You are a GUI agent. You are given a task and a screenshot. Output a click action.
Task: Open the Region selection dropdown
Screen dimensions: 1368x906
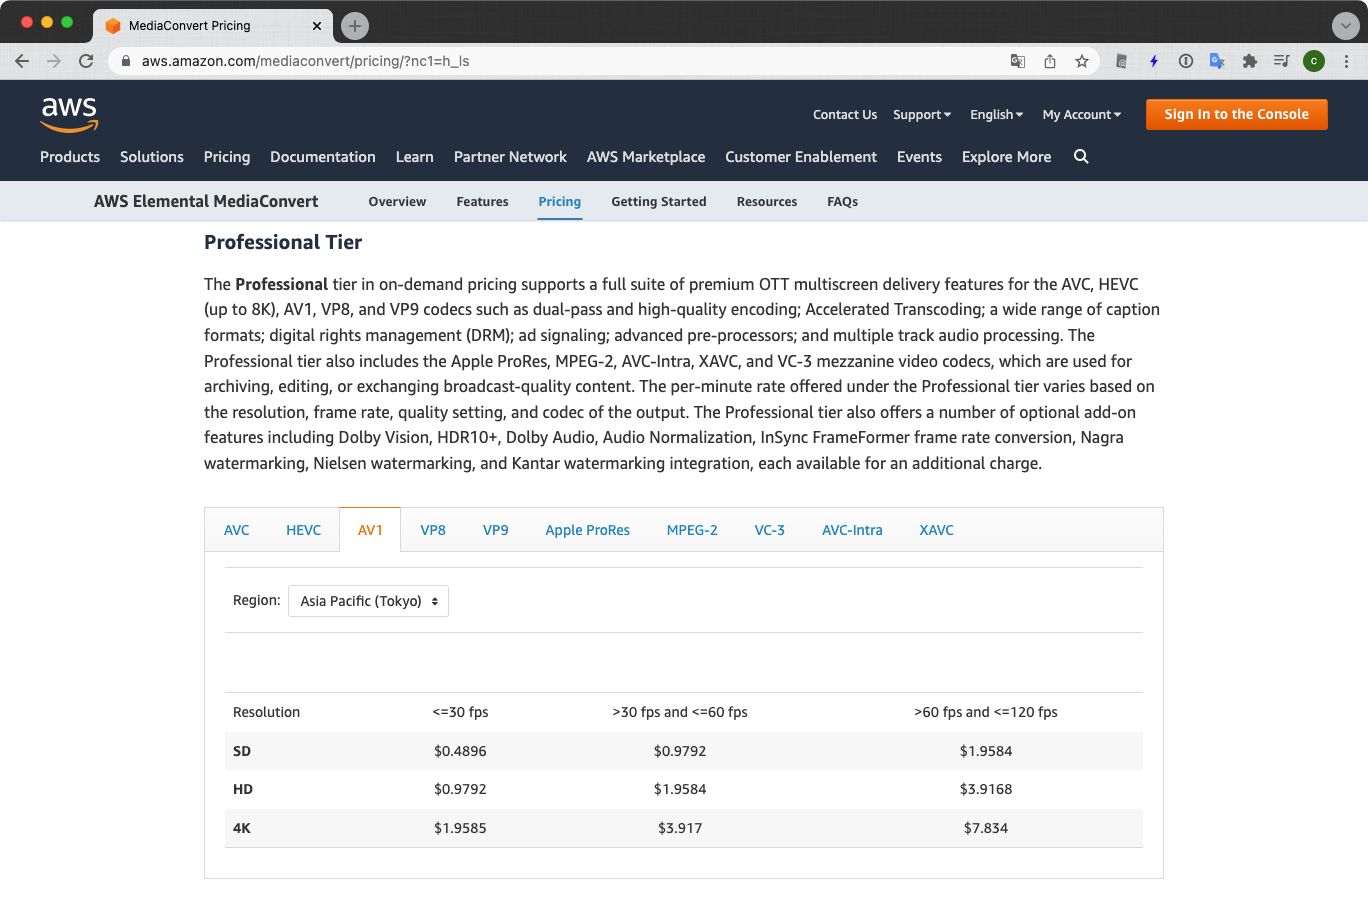point(367,600)
